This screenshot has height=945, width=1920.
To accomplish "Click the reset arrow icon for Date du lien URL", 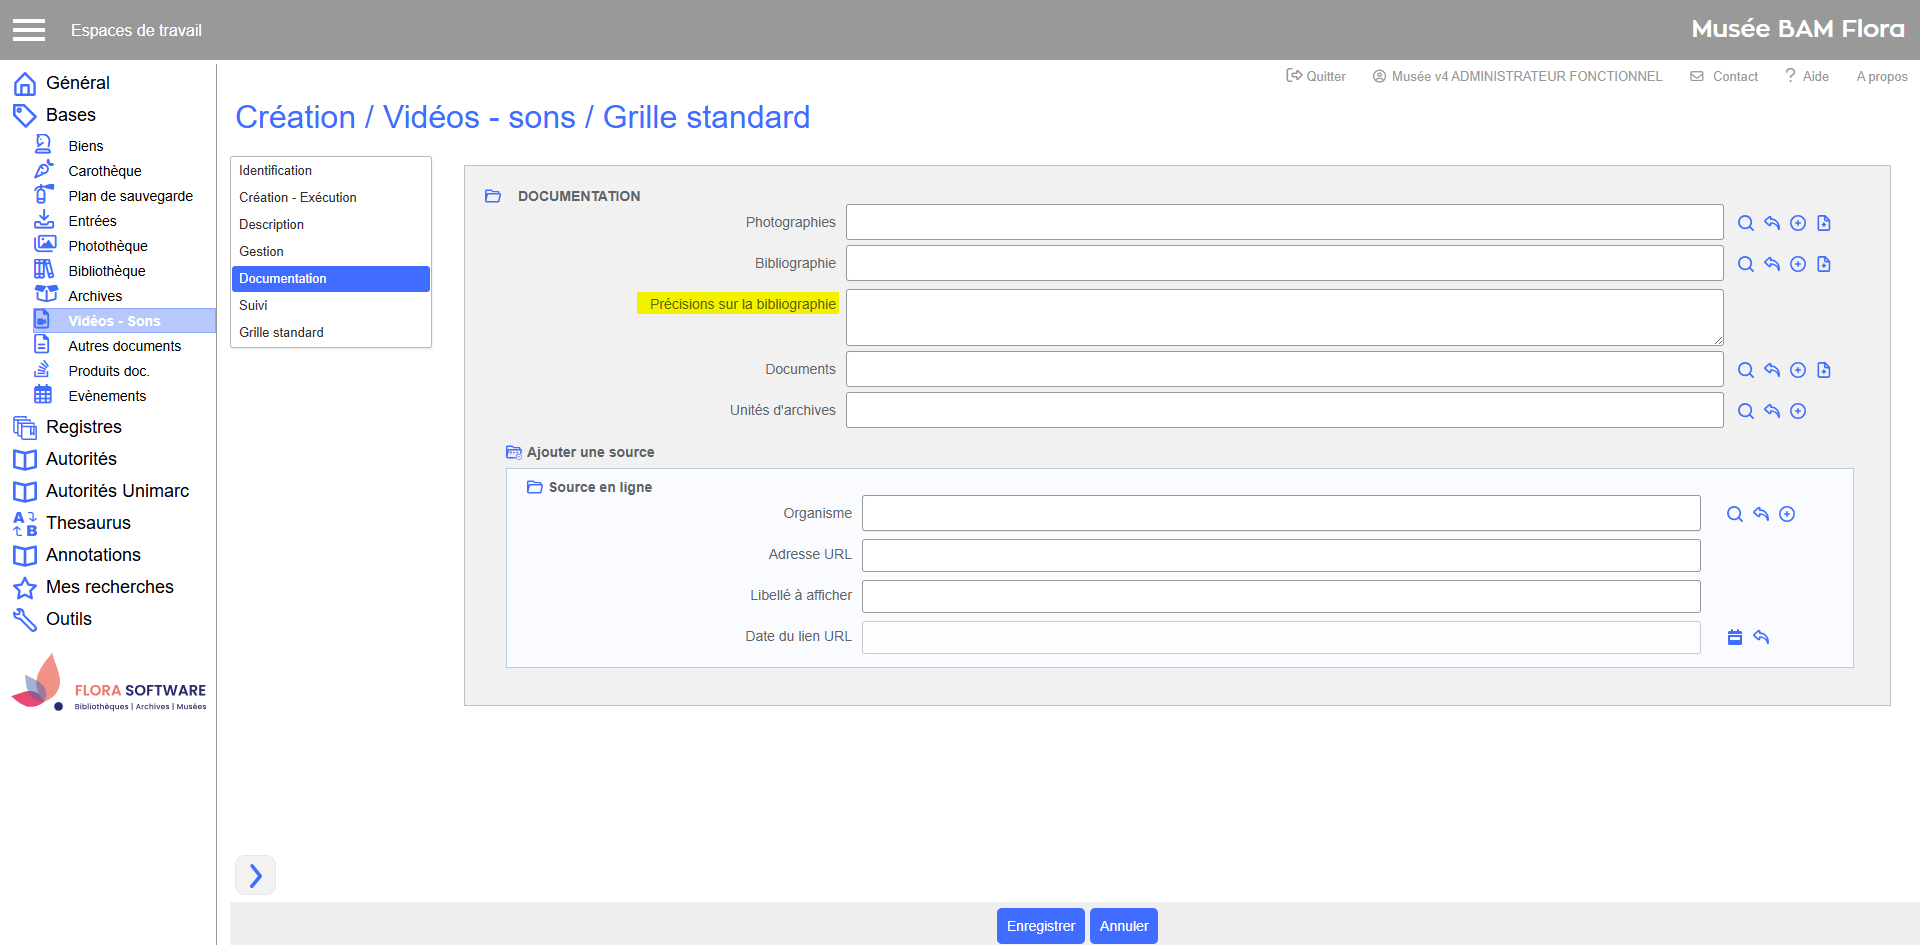I will [1761, 637].
